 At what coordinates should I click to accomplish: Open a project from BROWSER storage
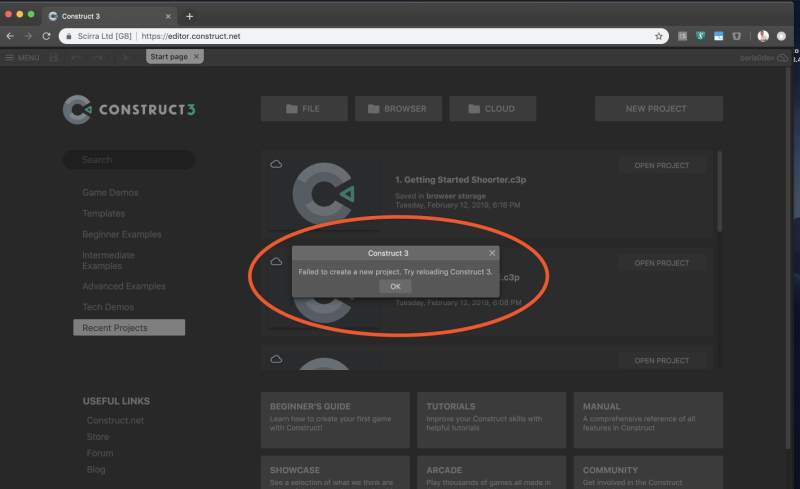click(x=397, y=109)
